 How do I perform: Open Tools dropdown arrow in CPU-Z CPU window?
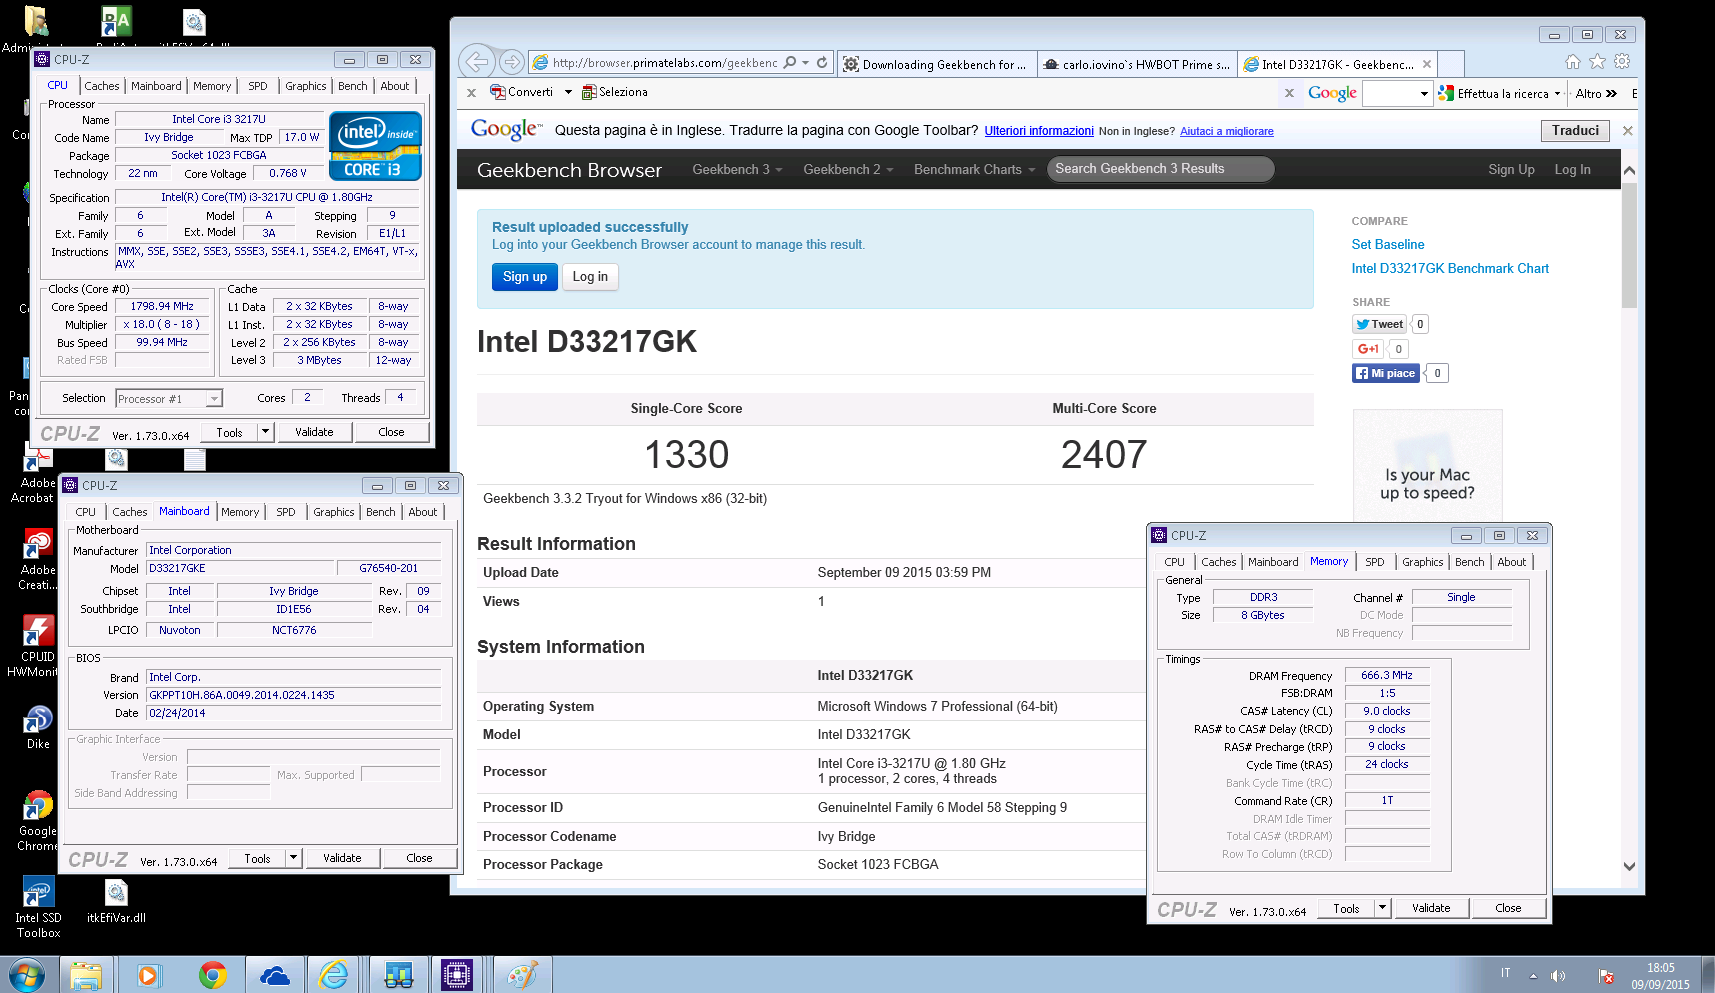[x=265, y=432]
